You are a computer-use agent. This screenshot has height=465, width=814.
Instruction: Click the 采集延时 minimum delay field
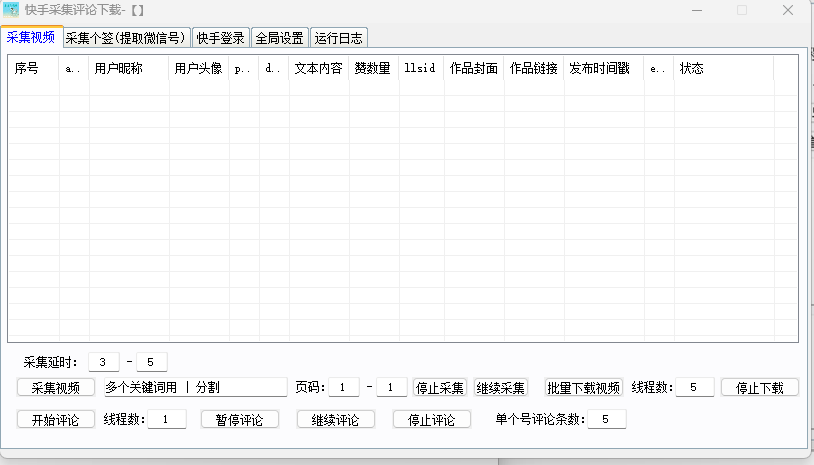click(x=103, y=362)
